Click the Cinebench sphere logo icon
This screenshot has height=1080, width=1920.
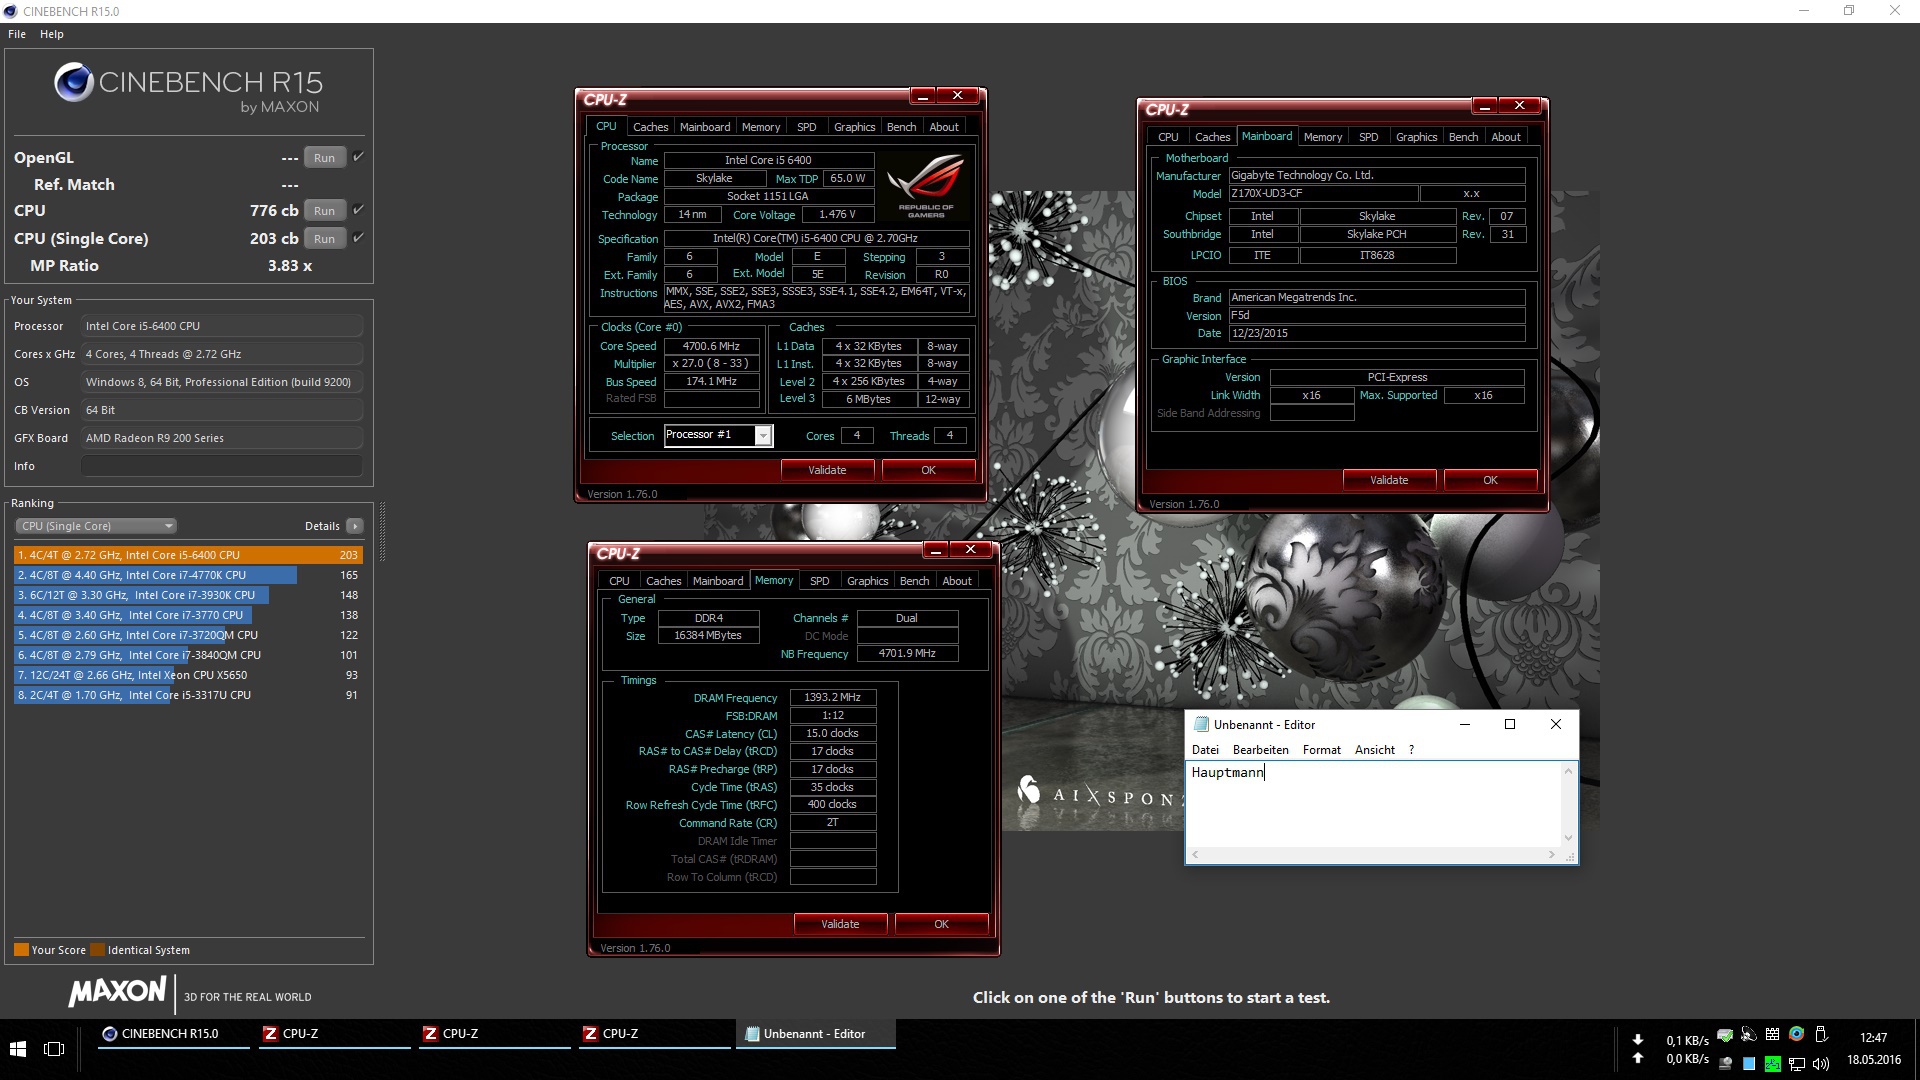tap(74, 83)
